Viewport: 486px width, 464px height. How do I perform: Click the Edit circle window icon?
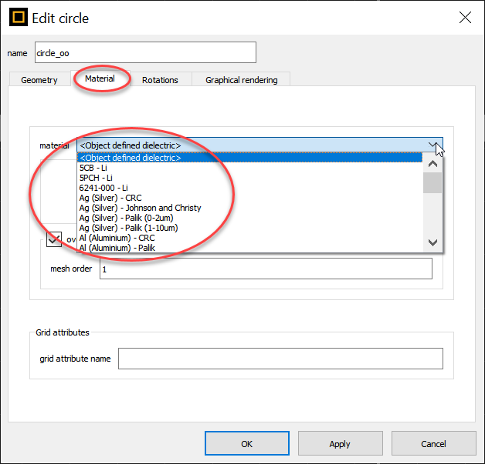pyautogui.click(x=18, y=17)
